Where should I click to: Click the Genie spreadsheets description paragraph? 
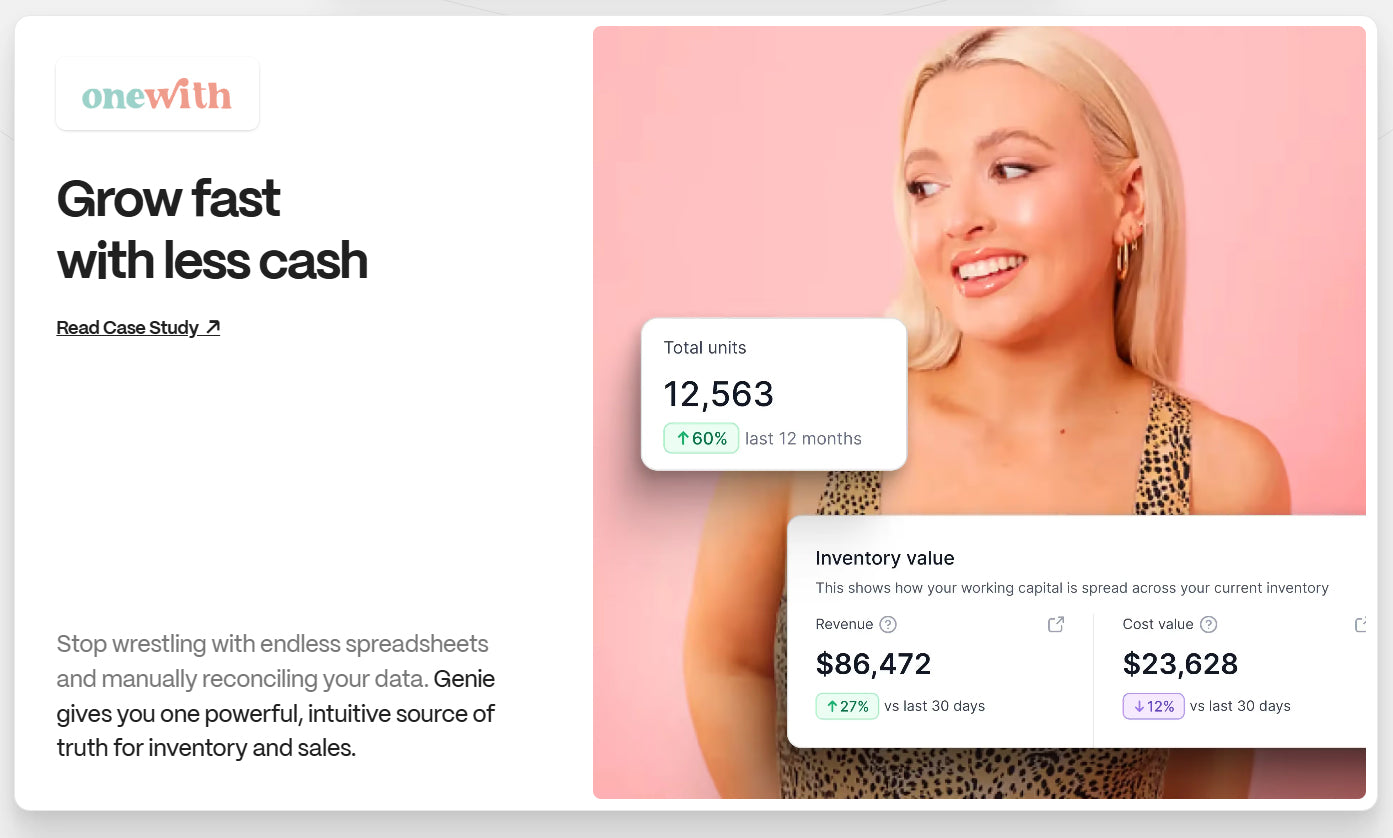click(276, 696)
